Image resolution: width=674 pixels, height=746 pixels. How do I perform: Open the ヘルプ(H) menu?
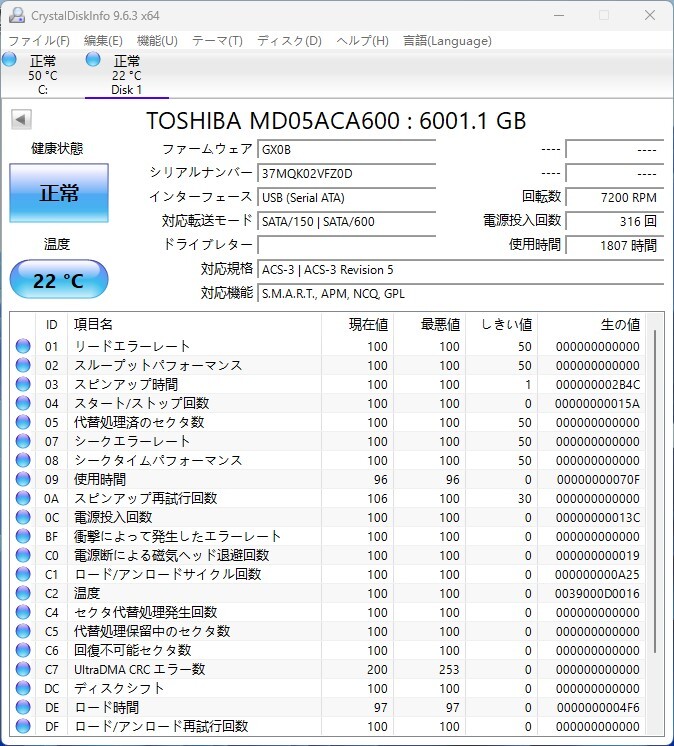click(x=362, y=41)
